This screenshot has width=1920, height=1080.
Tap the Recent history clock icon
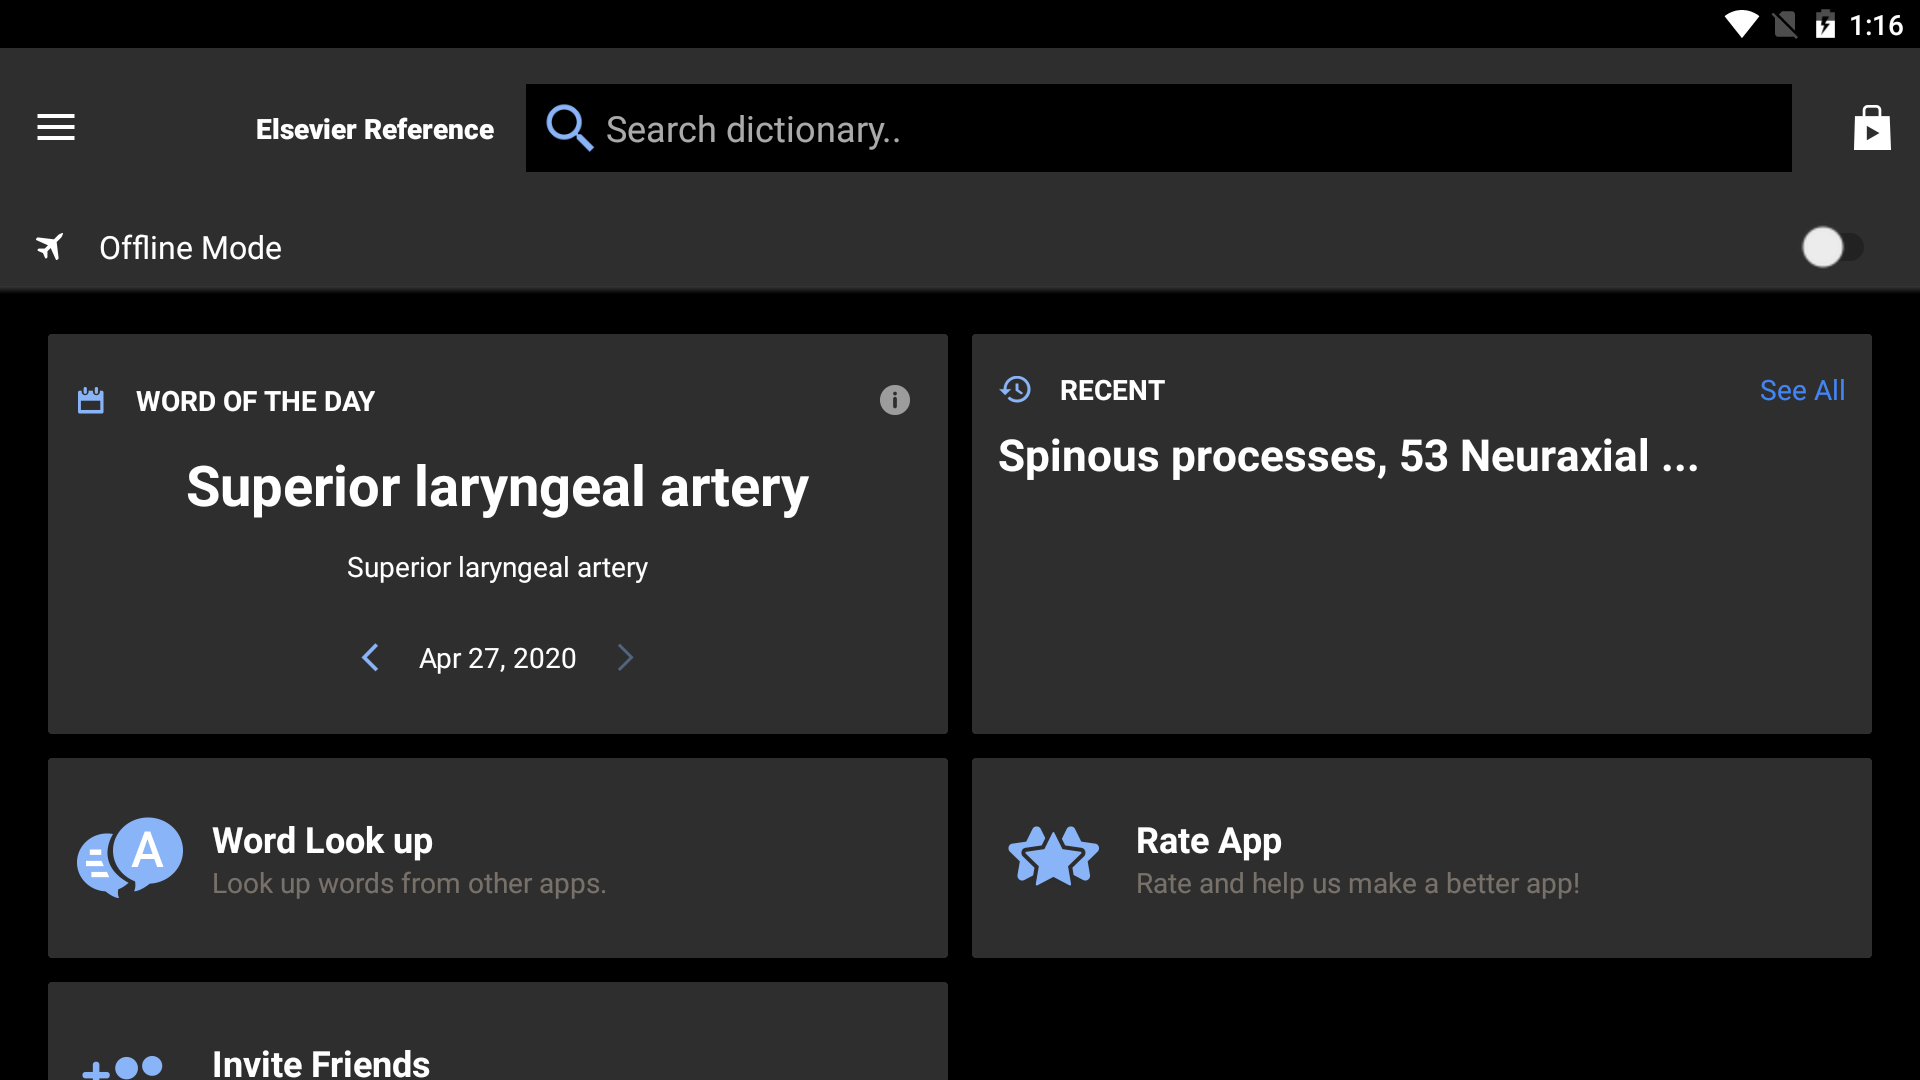click(x=1016, y=390)
